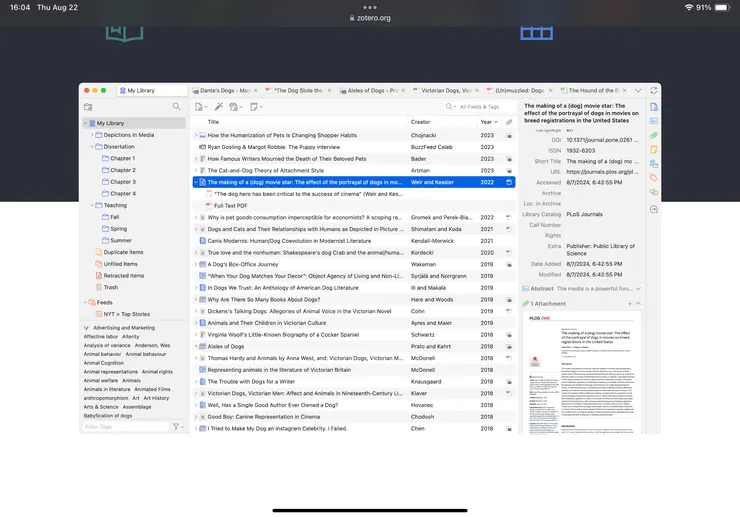
Task: Expand the Depictions in Media collection
Action: 92,134
